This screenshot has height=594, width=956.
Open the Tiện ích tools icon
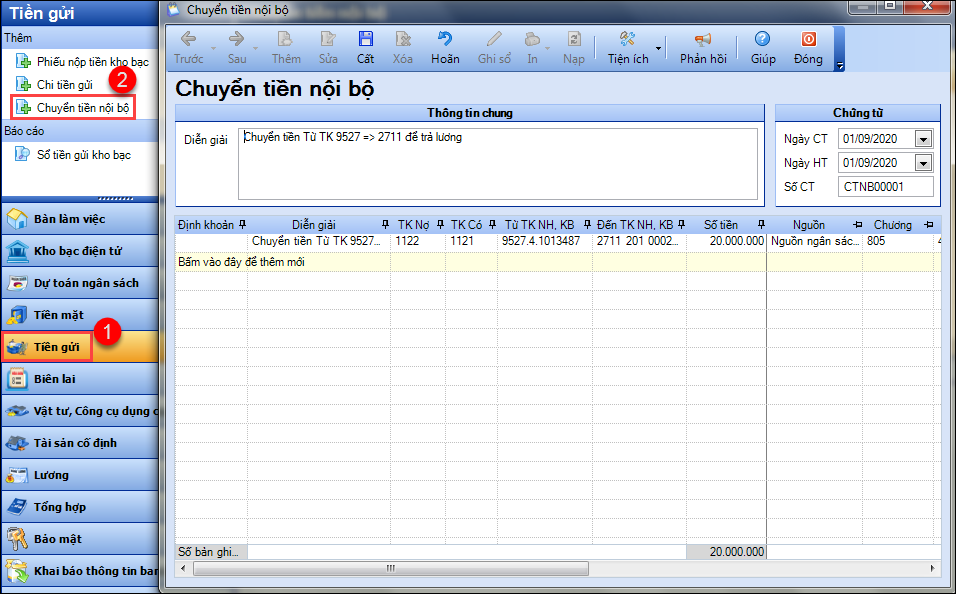point(627,40)
